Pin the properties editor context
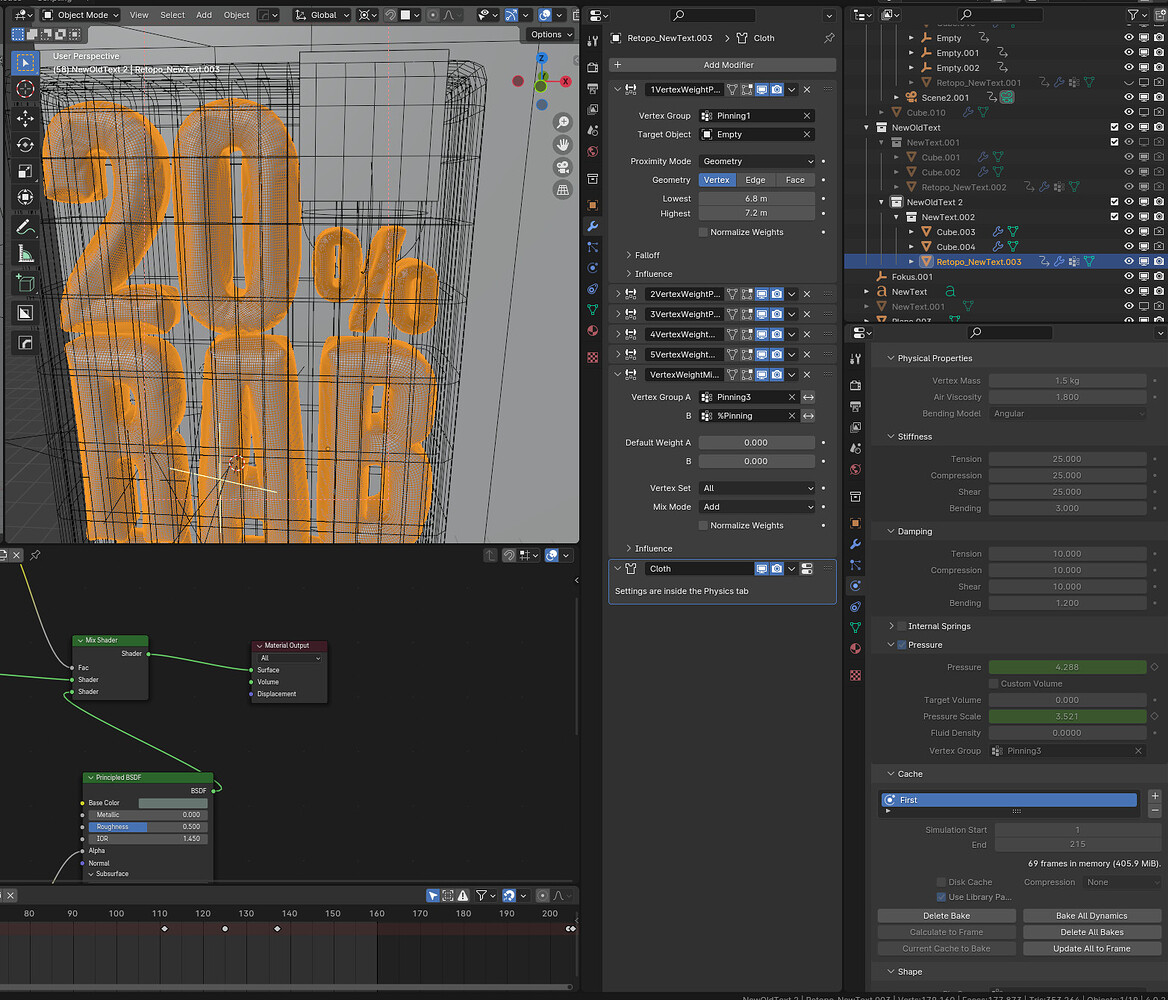Image resolution: width=1168 pixels, height=1000 pixels. (829, 38)
